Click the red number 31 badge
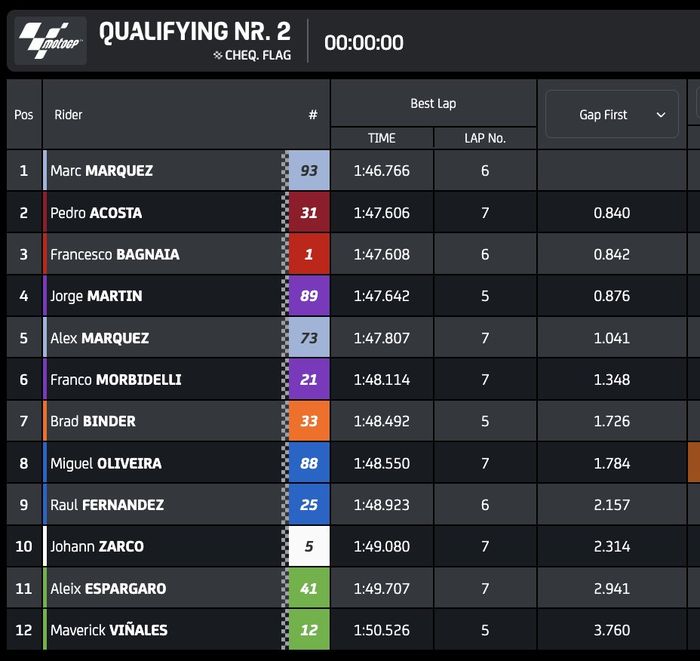 coord(309,213)
